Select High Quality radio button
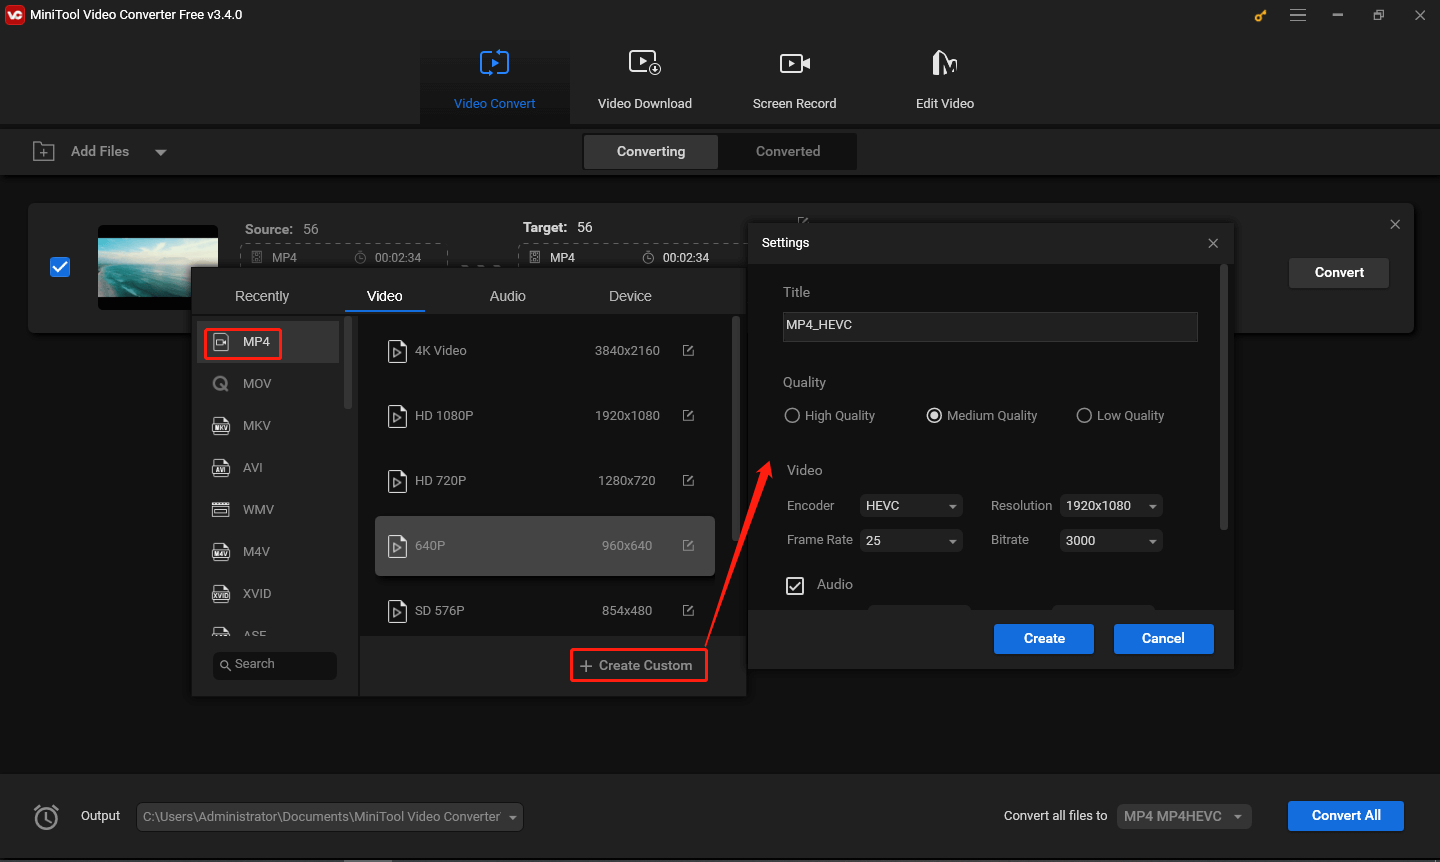 point(792,415)
